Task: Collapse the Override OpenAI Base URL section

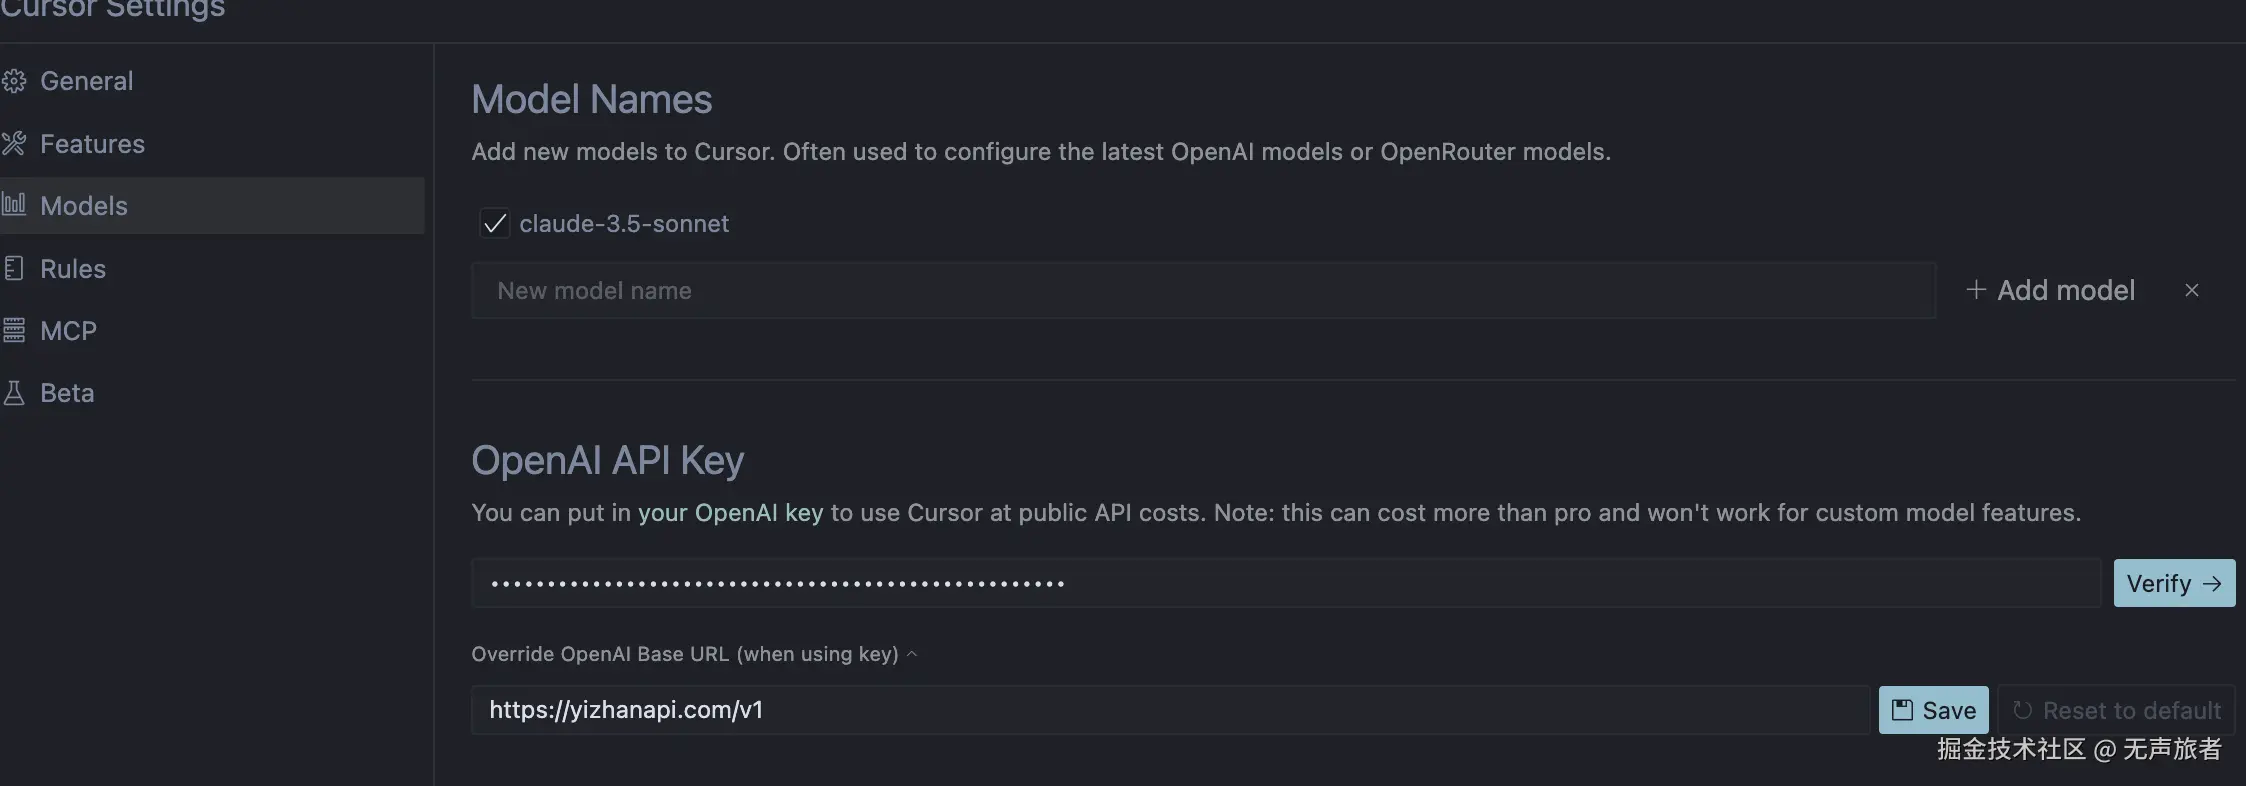Action: [x=911, y=654]
